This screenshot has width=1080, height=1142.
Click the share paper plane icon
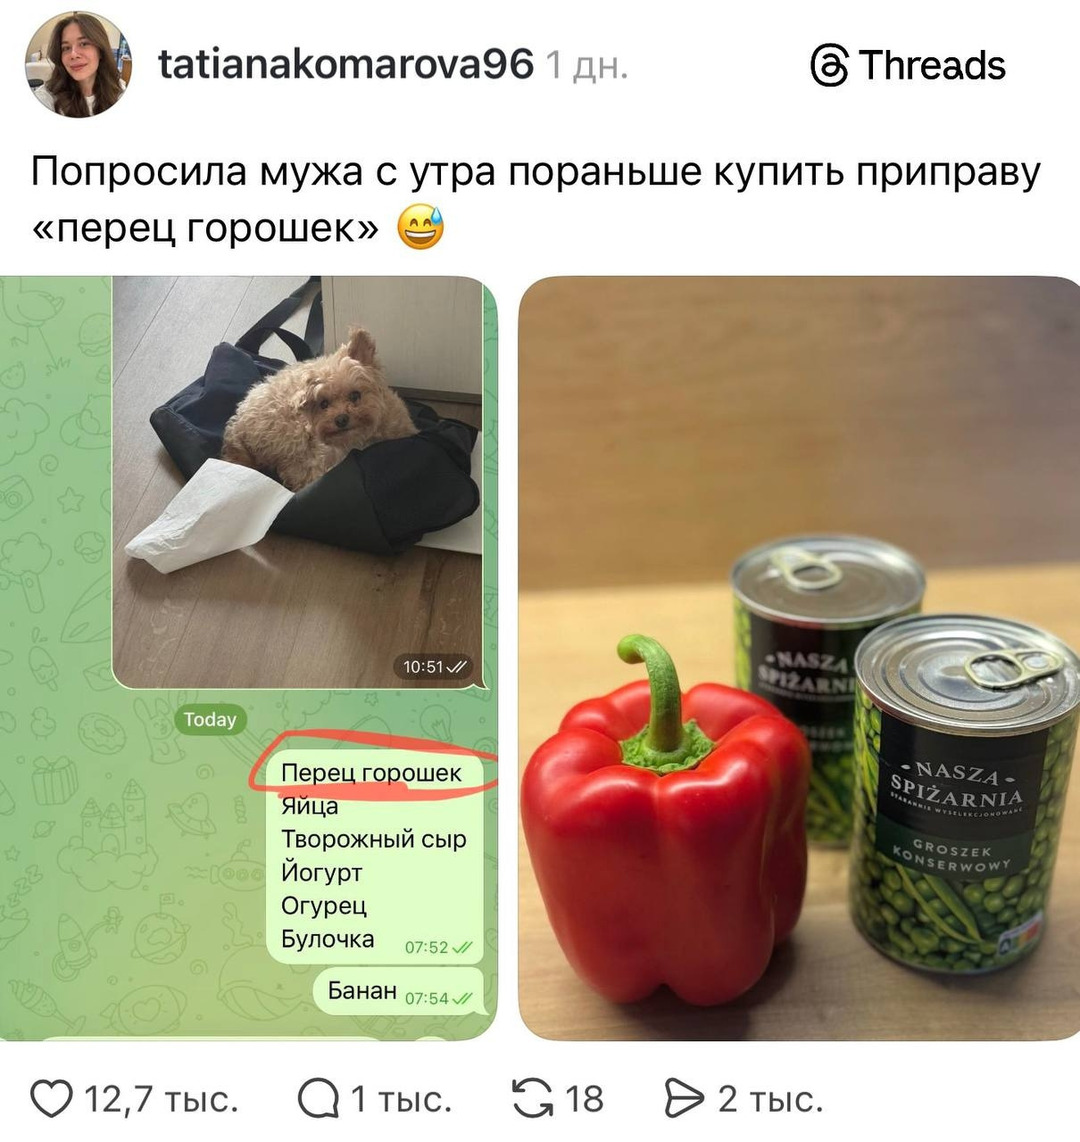point(685,1098)
